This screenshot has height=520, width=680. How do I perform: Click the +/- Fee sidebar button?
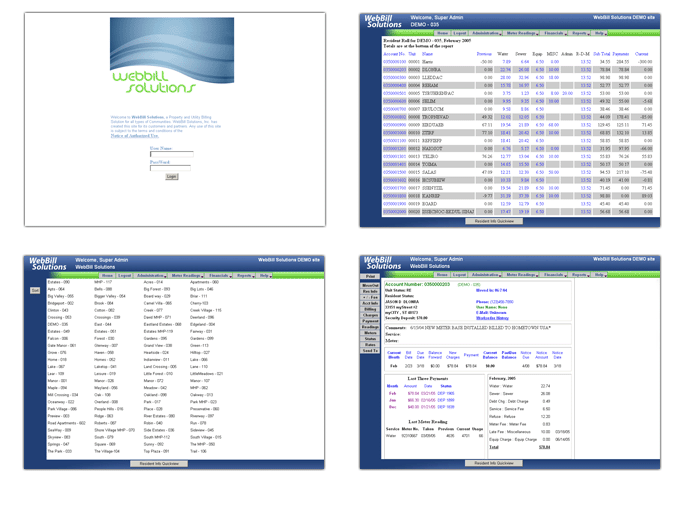click(x=370, y=298)
